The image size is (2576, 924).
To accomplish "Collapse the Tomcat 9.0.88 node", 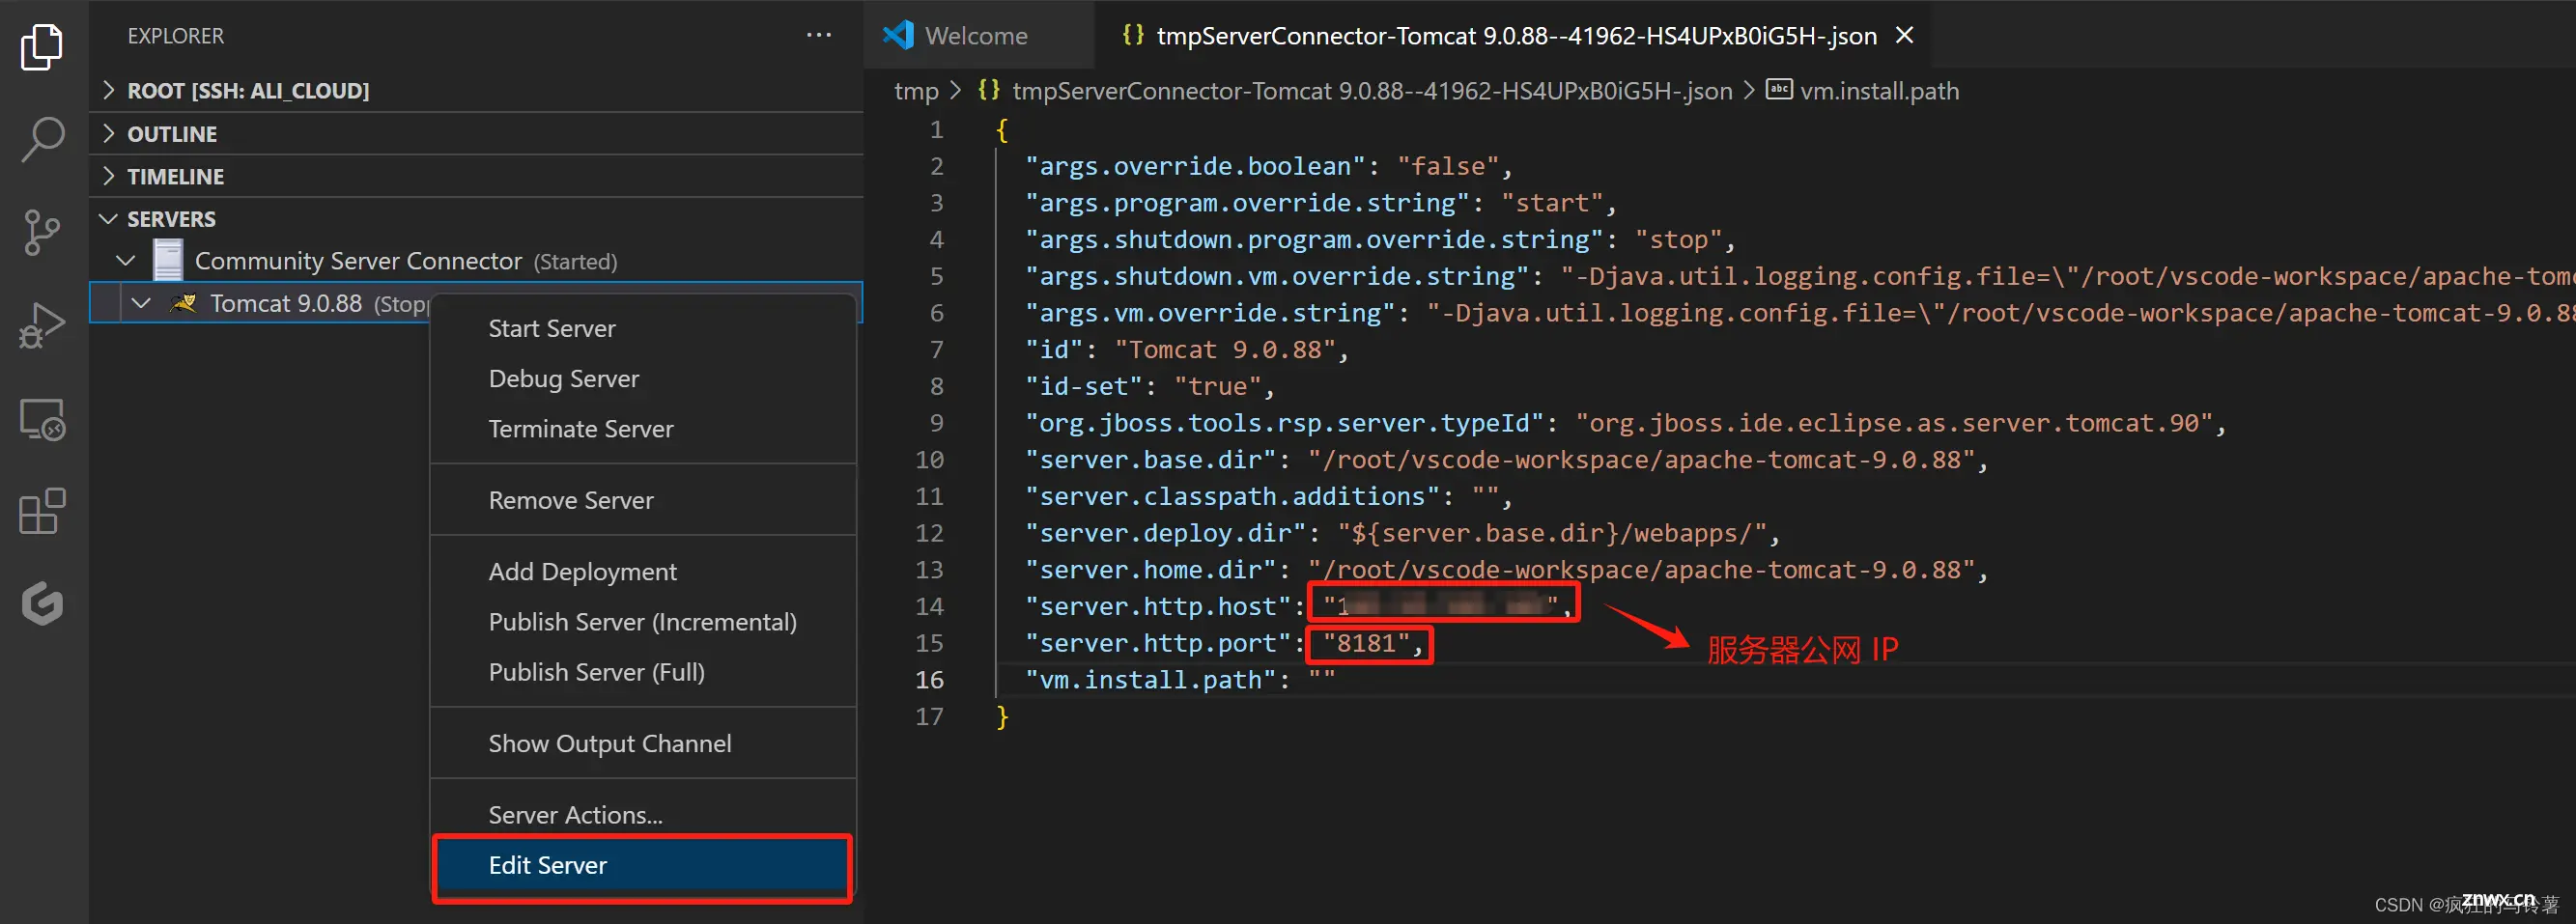I will click(141, 303).
